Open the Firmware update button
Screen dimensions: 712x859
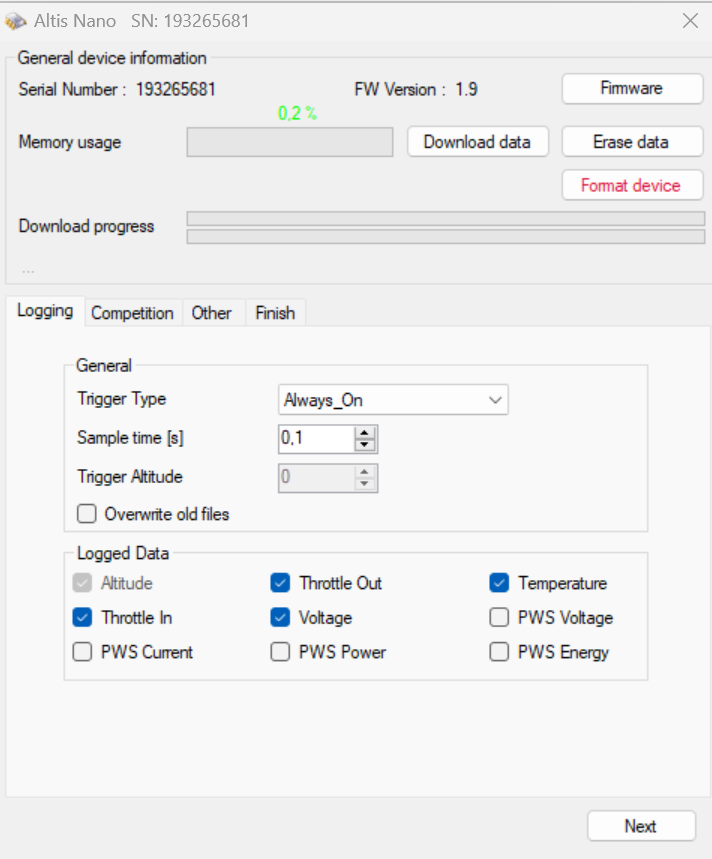coord(632,88)
